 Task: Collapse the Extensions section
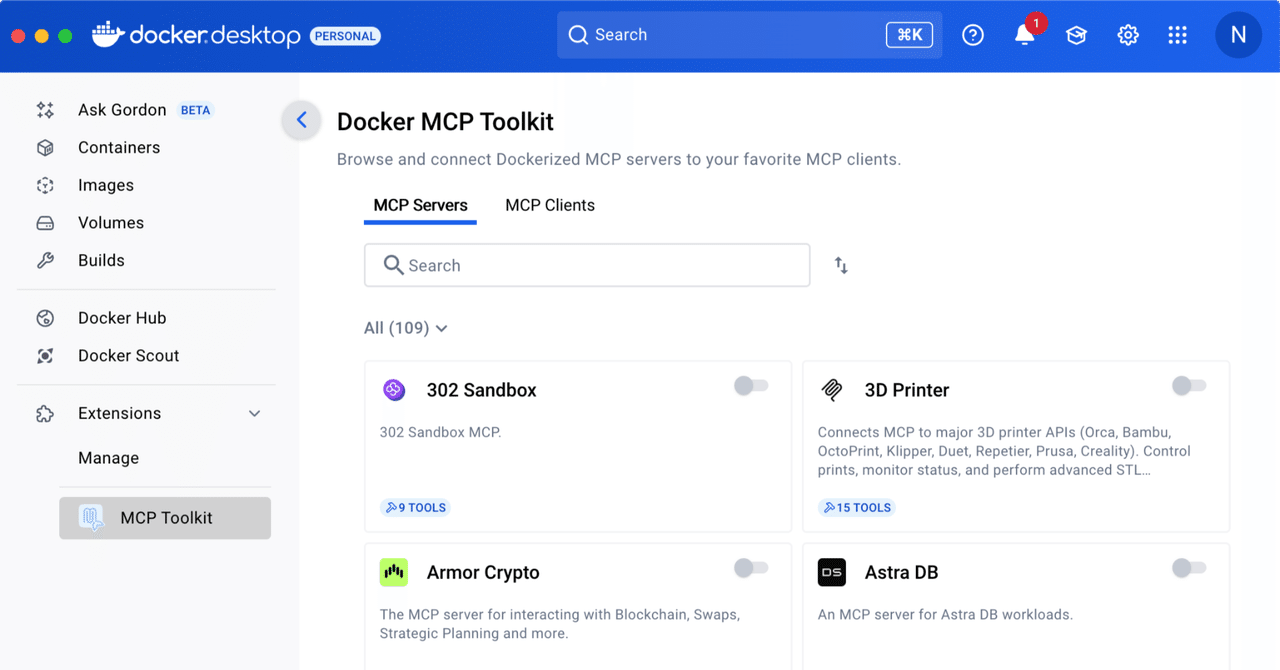click(x=254, y=413)
